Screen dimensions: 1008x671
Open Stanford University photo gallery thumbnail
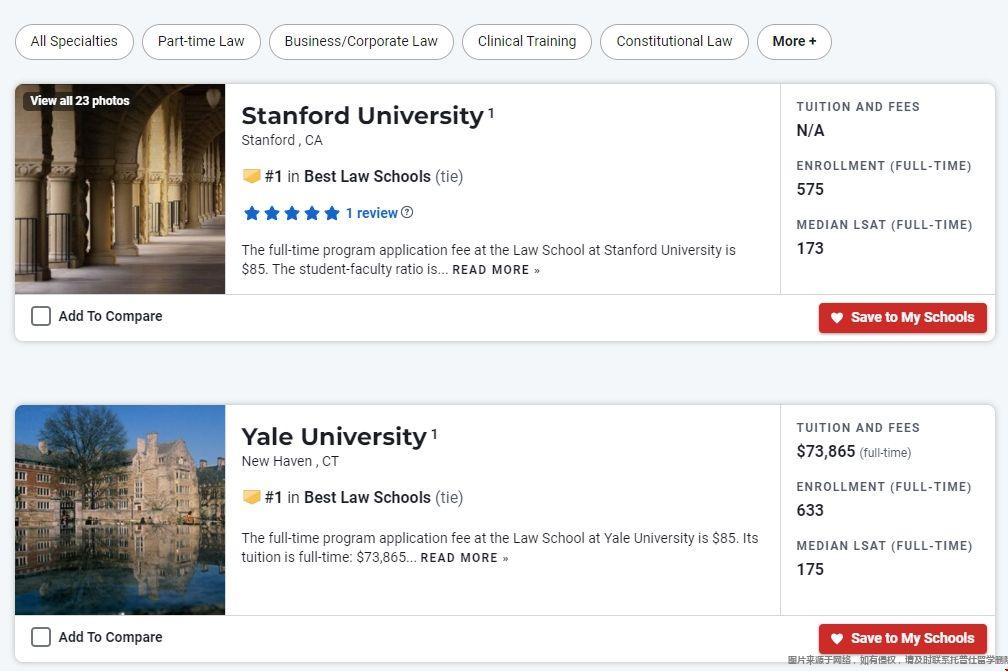pos(120,189)
